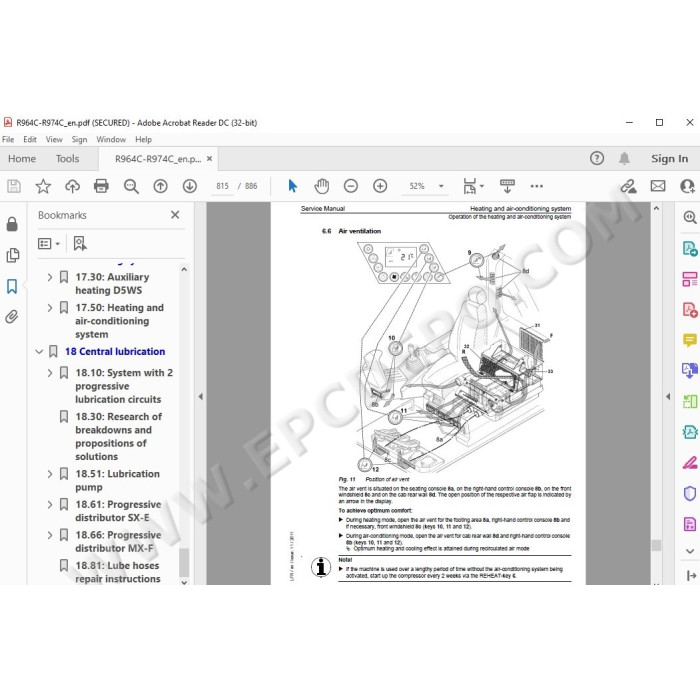The width and height of the screenshot is (700, 700).
Task: Open the View menu
Action: tap(54, 139)
